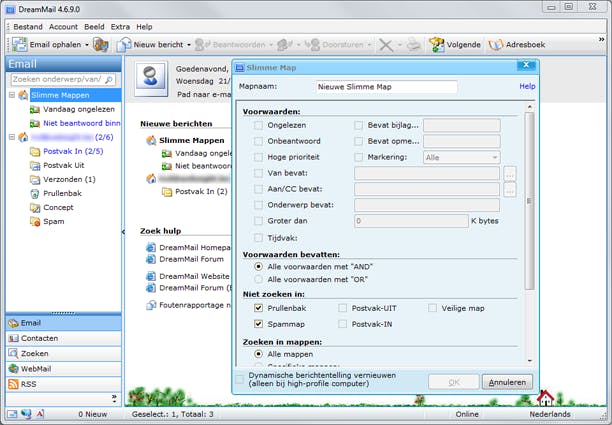Open the Email ophalen dropdown arrow

(87, 45)
